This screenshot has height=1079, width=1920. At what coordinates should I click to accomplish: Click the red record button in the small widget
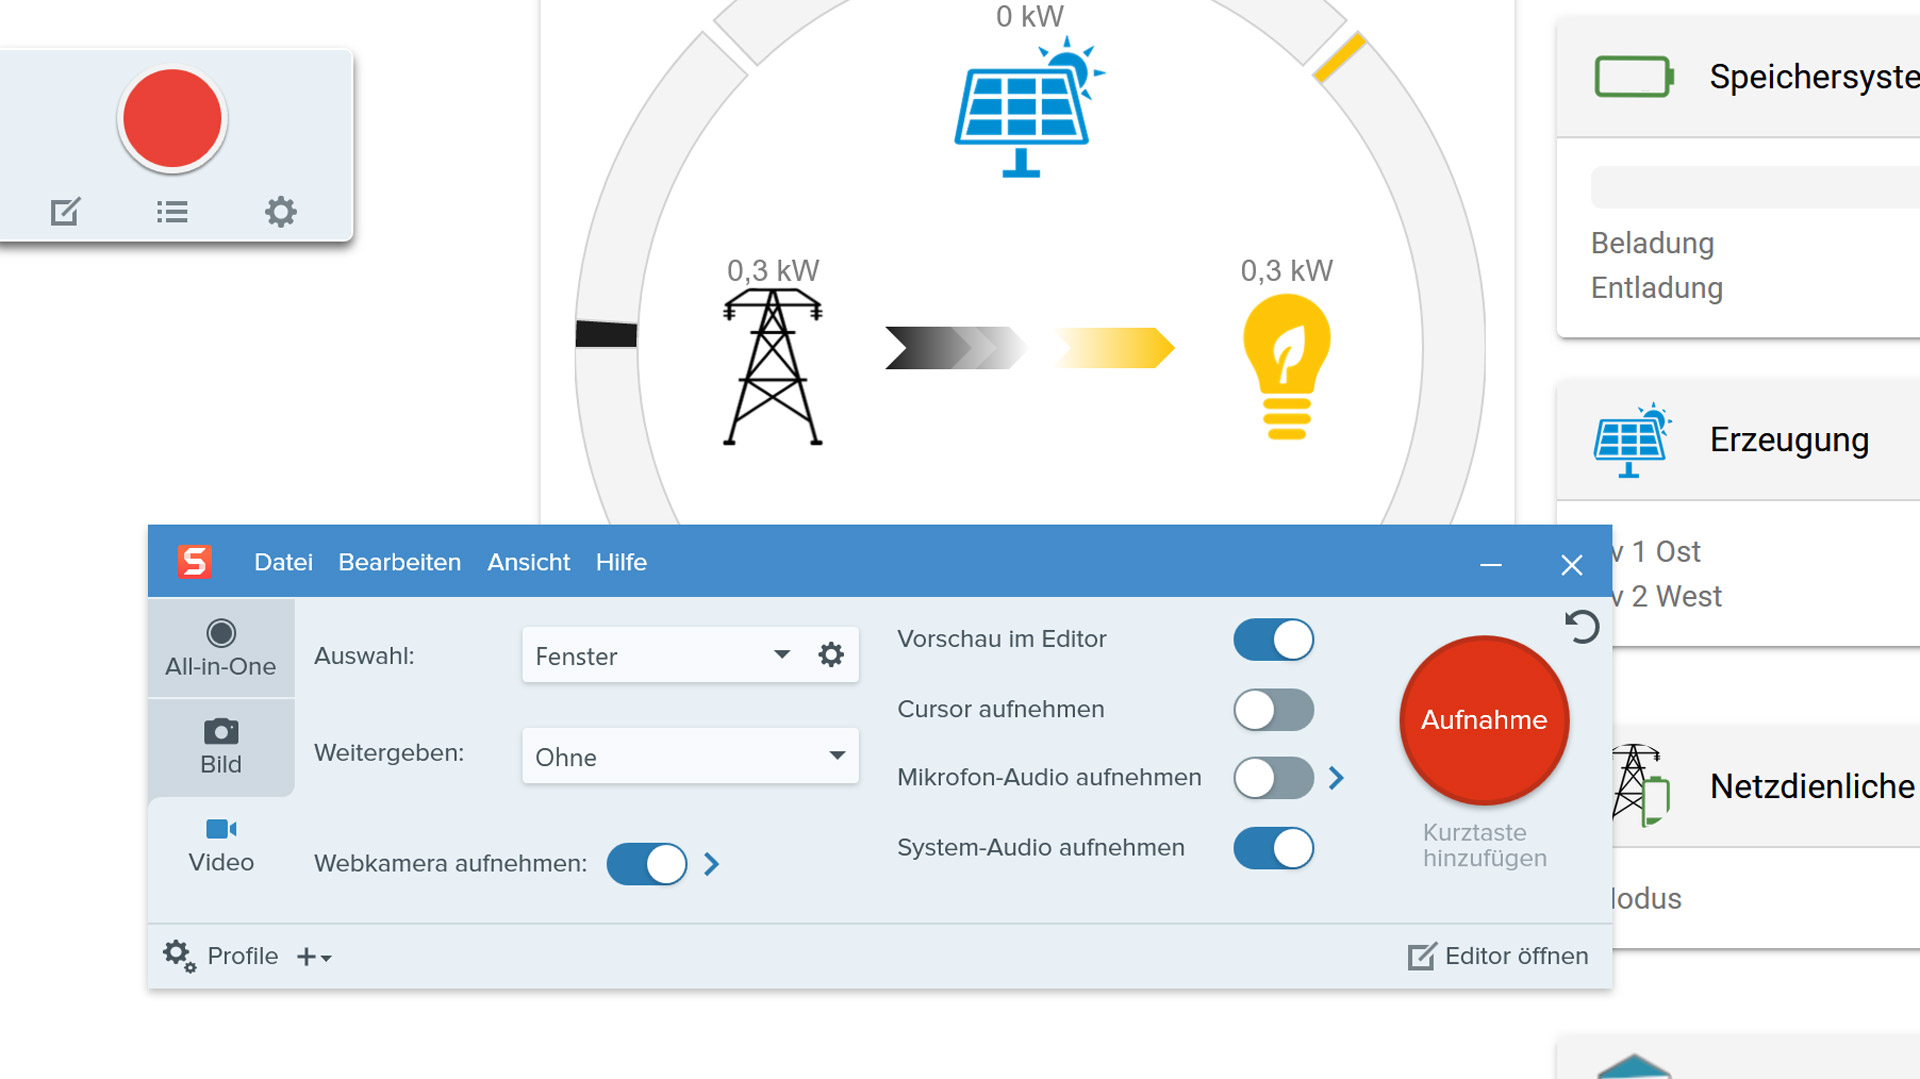(172, 119)
